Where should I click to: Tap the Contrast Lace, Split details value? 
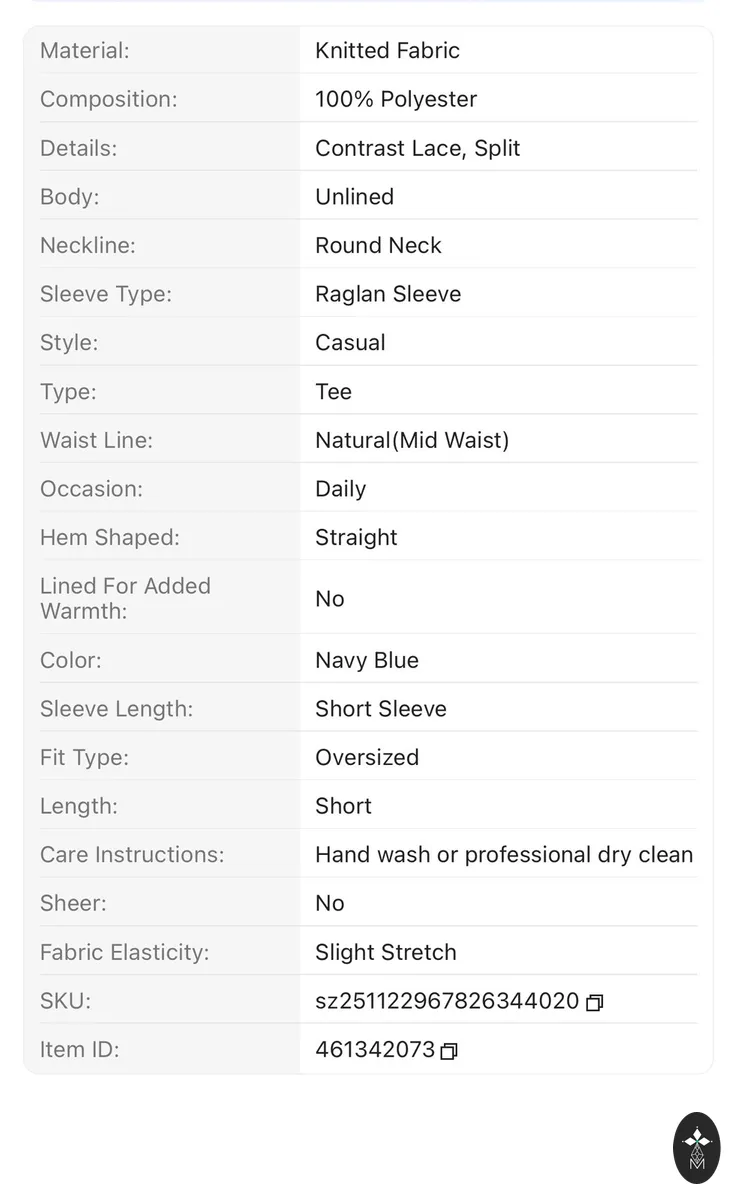coord(418,148)
